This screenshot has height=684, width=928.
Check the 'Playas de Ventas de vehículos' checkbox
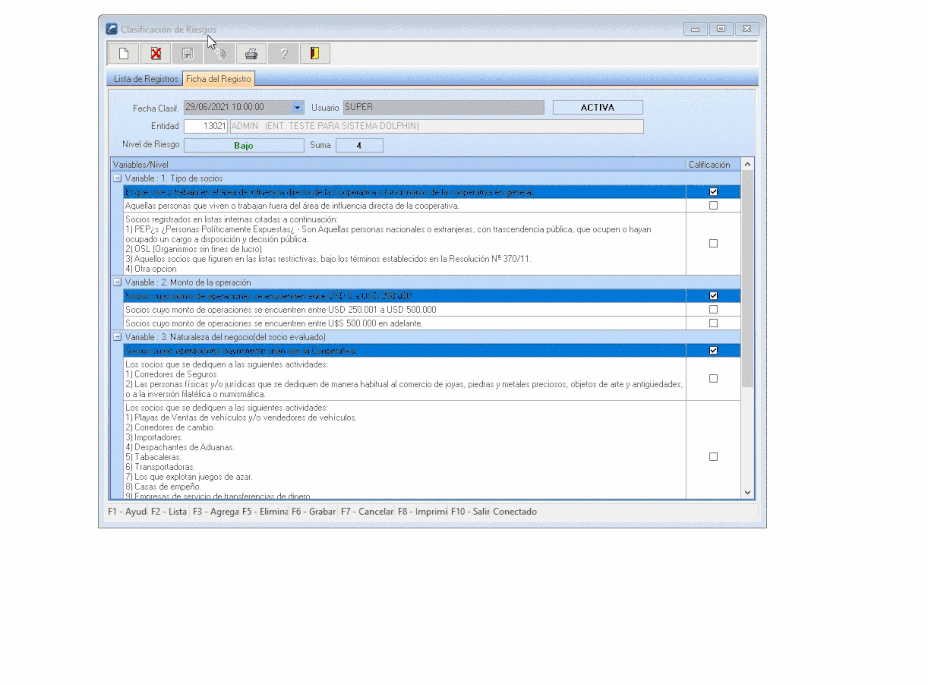(713, 456)
